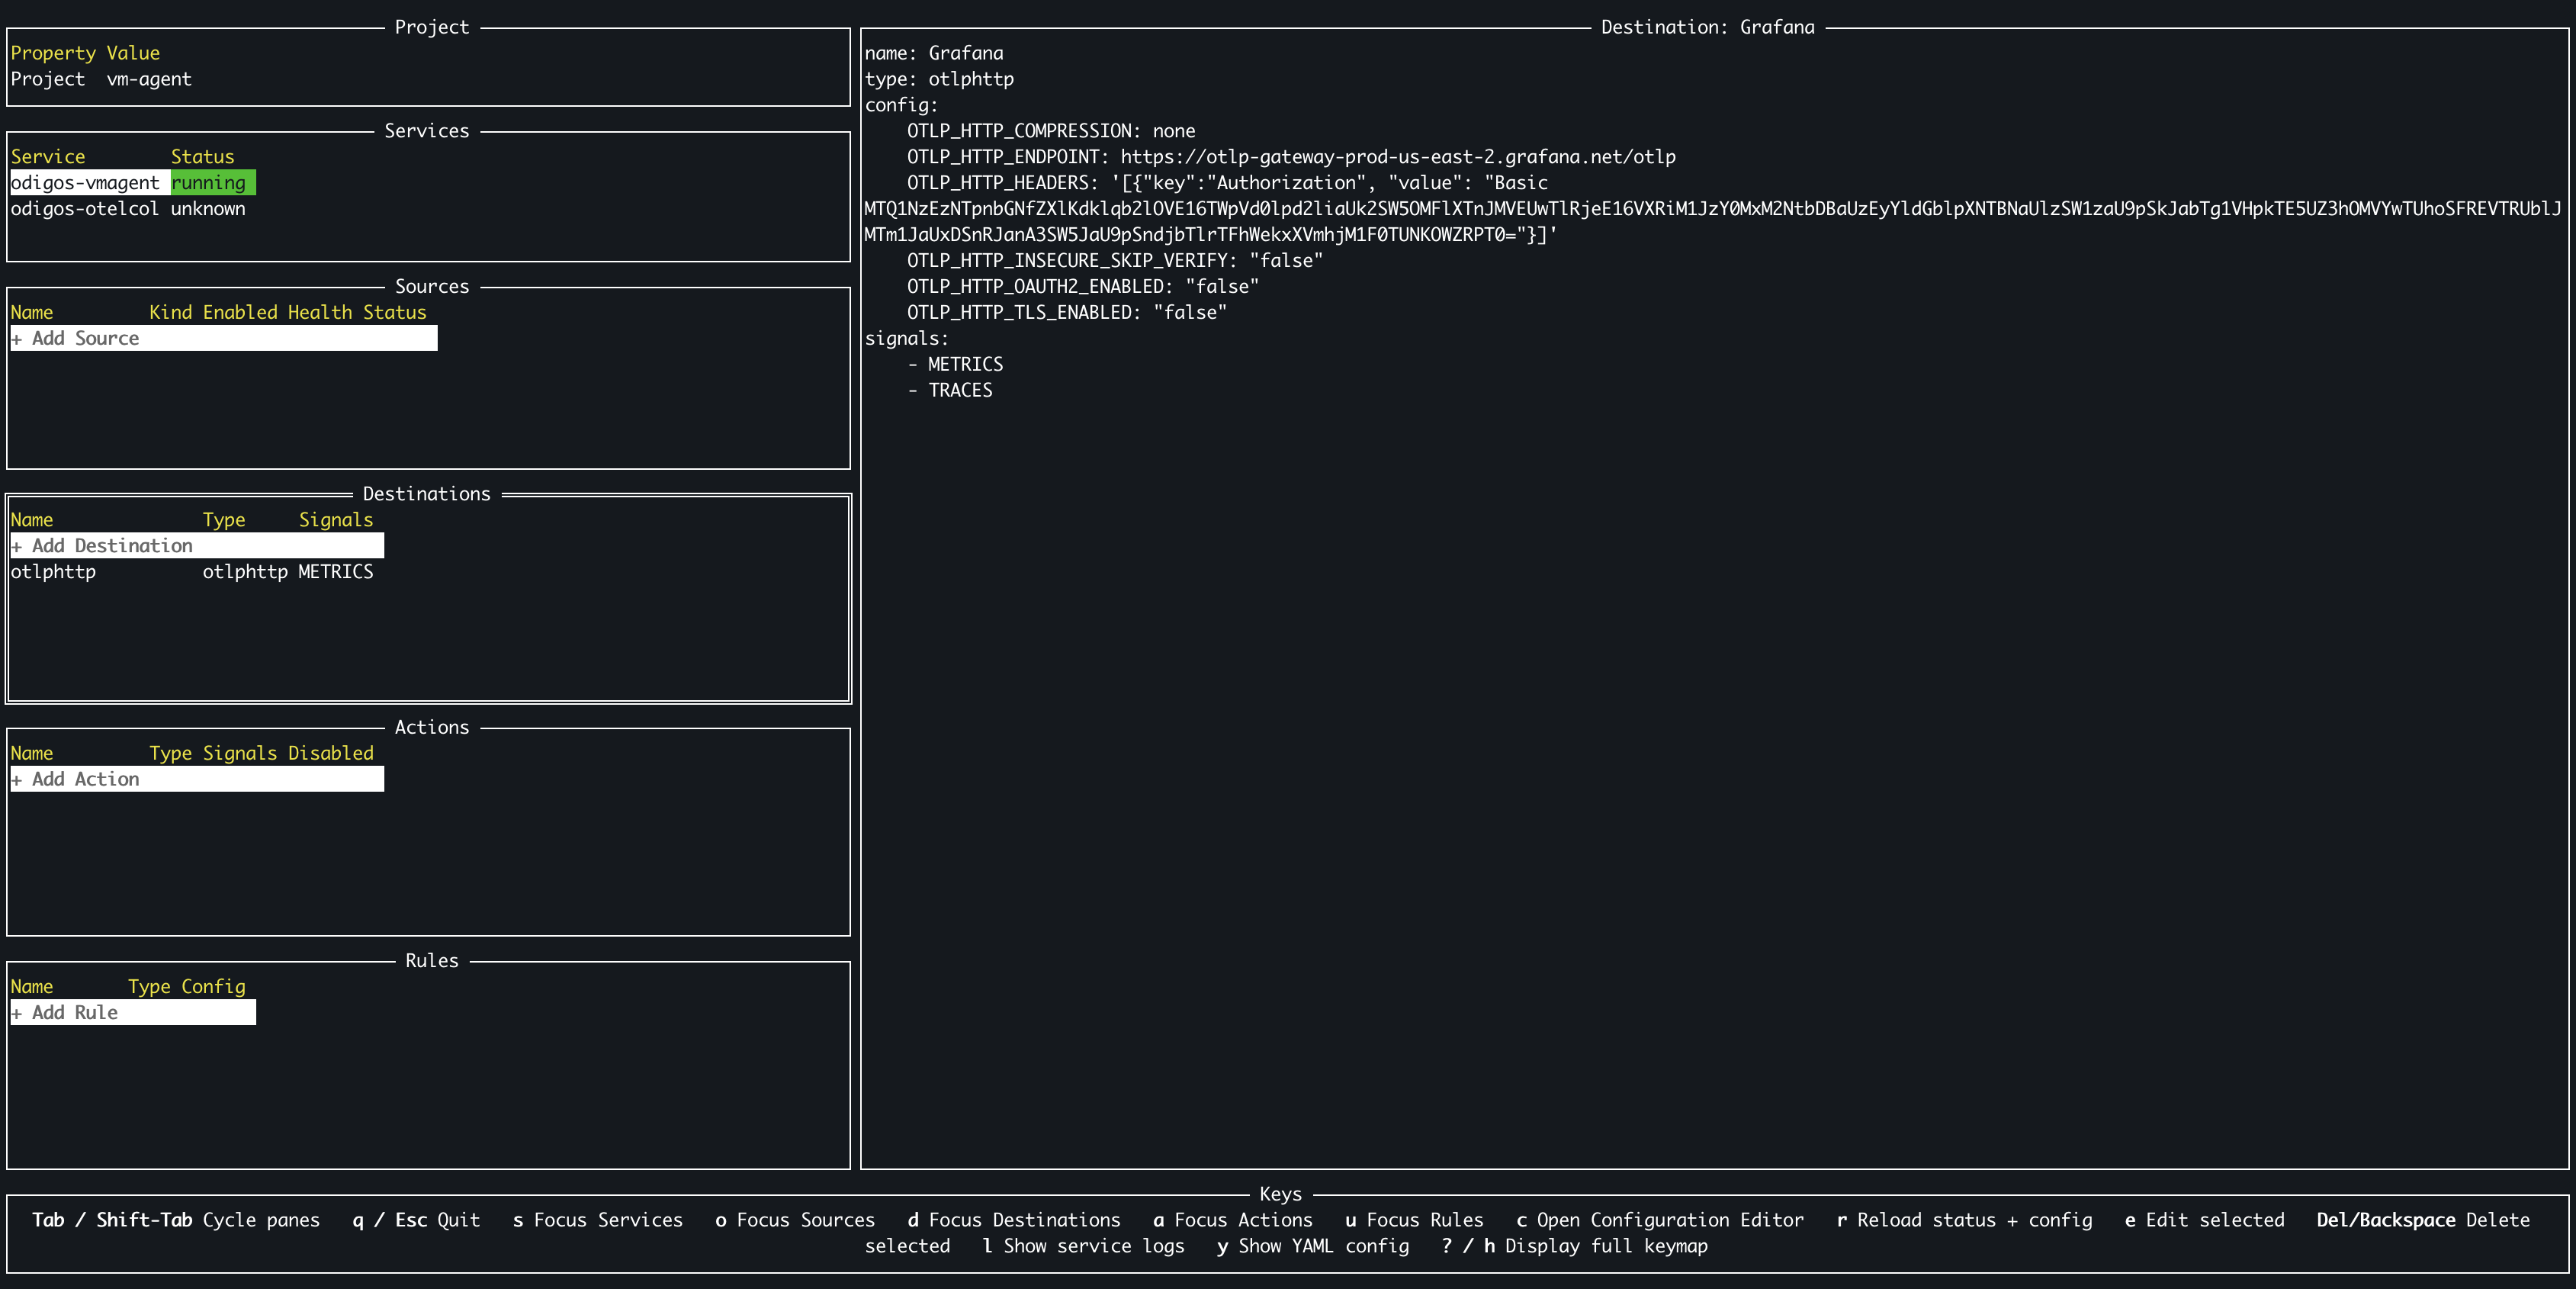This screenshot has height=1289, width=2576.
Task: Click the TRACES signal entry
Action: pos(960,391)
